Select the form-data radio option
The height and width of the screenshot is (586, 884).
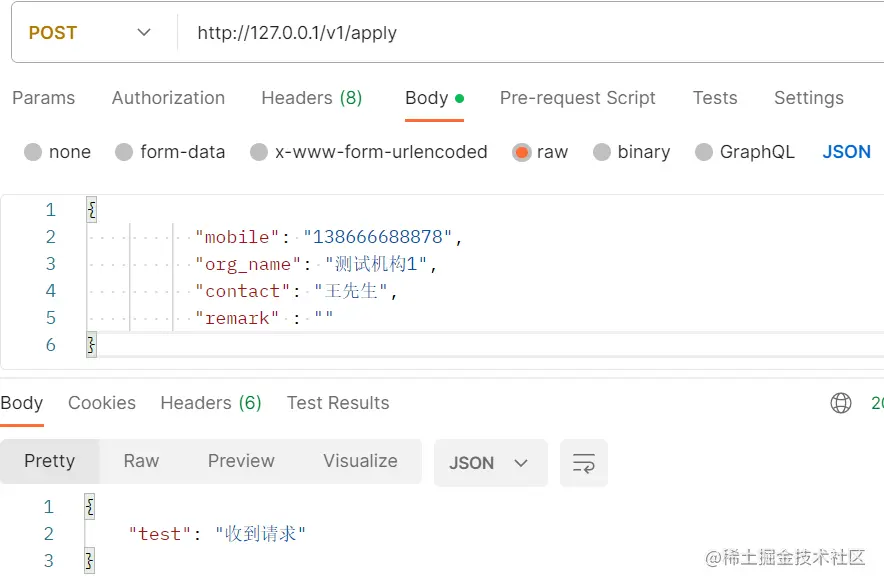click(x=170, y=152)
